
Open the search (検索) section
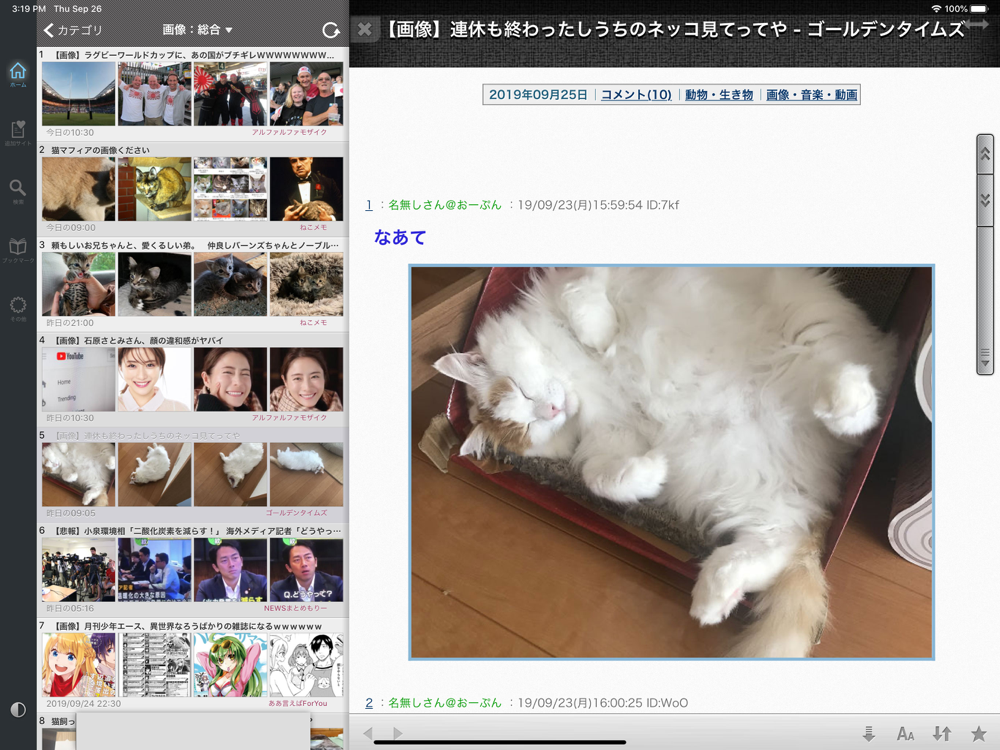[18, 191]
